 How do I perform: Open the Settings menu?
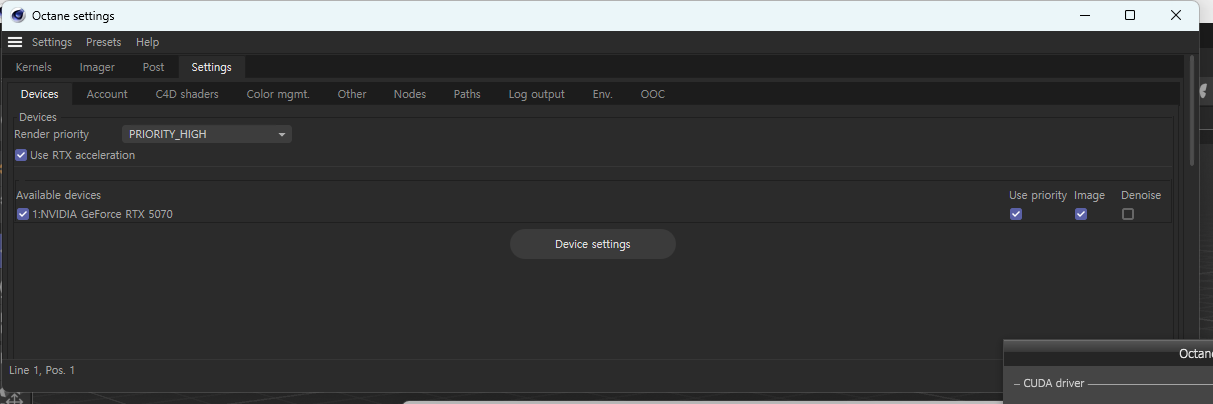52,42
